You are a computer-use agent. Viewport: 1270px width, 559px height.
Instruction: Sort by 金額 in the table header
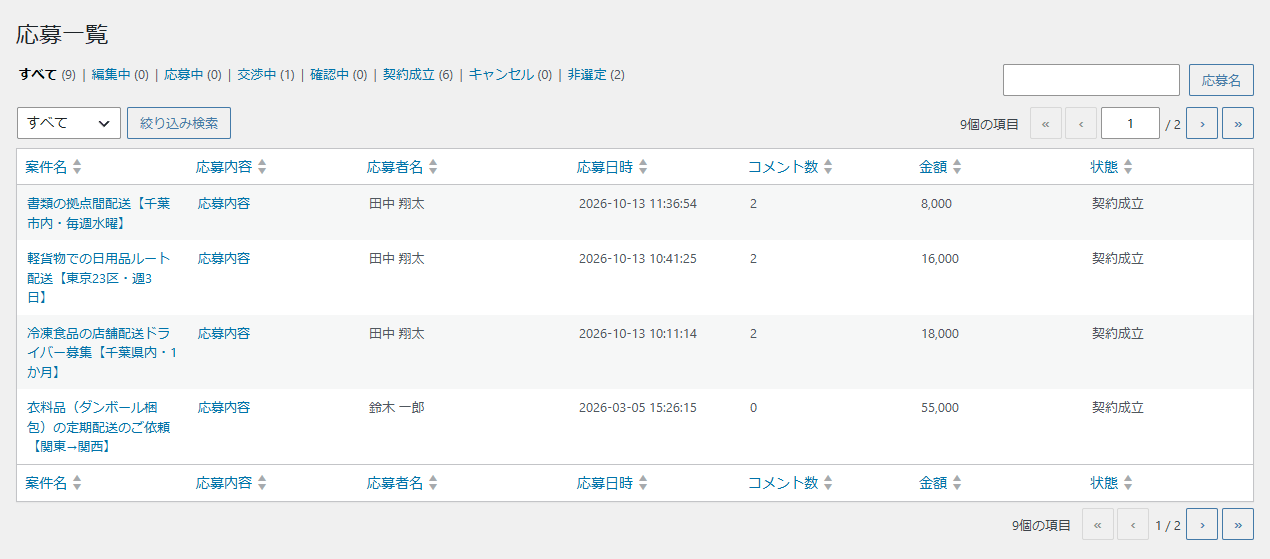pyautogui.click(x=941, y=167)
